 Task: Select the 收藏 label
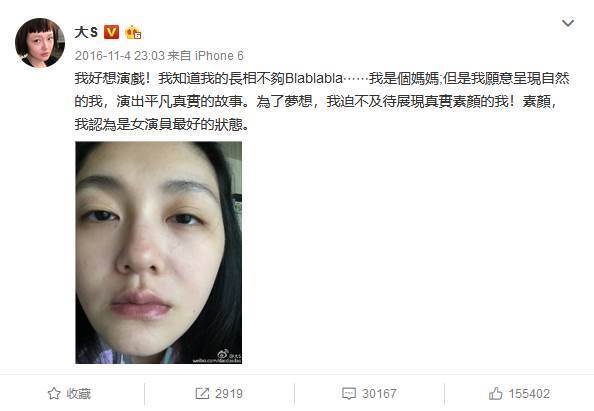point(79,394)
